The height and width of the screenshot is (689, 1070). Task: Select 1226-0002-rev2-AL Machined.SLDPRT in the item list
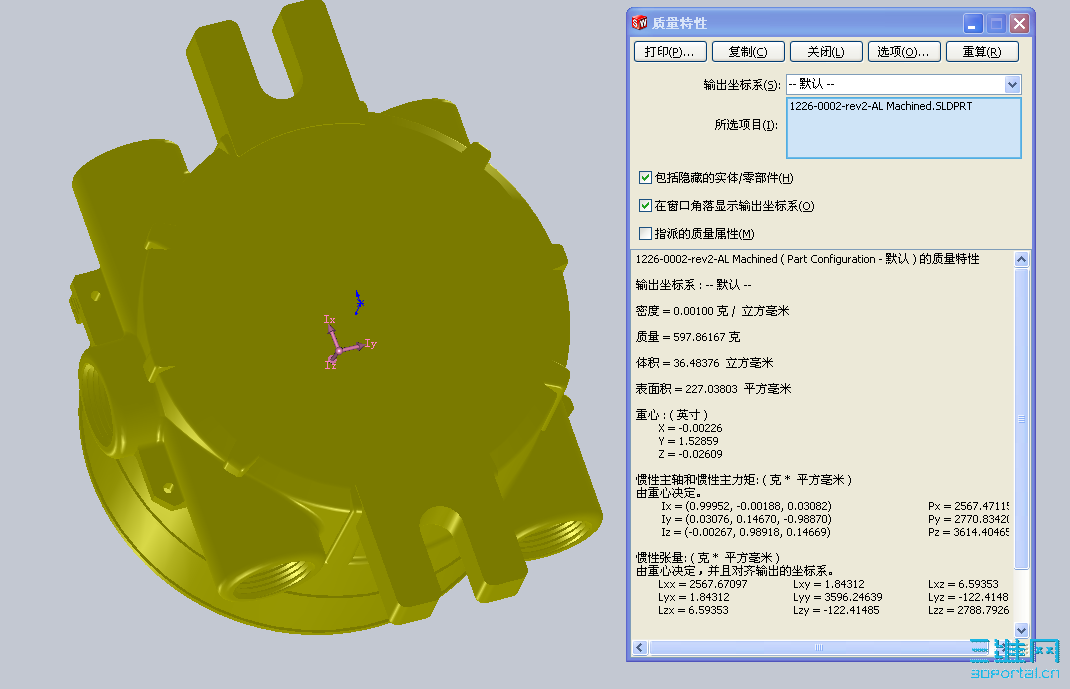880,104
